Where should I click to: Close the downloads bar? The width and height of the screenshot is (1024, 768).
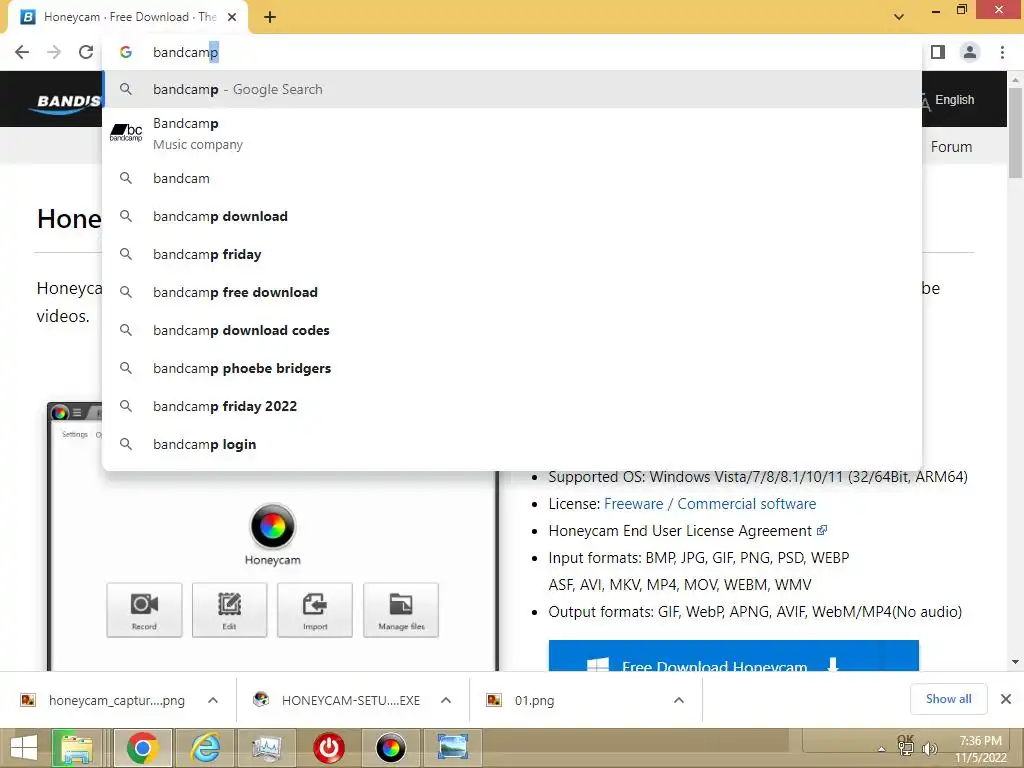tap(1006, 699)
